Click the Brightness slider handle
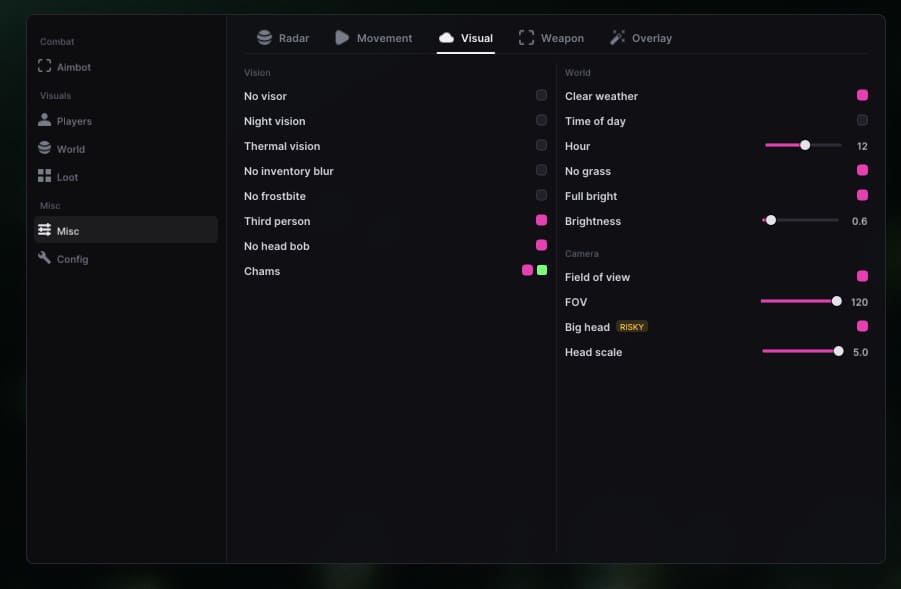Image resolution: width=901 pixels, height=589 pixels. pyautogui.click(x=771, y=220)
